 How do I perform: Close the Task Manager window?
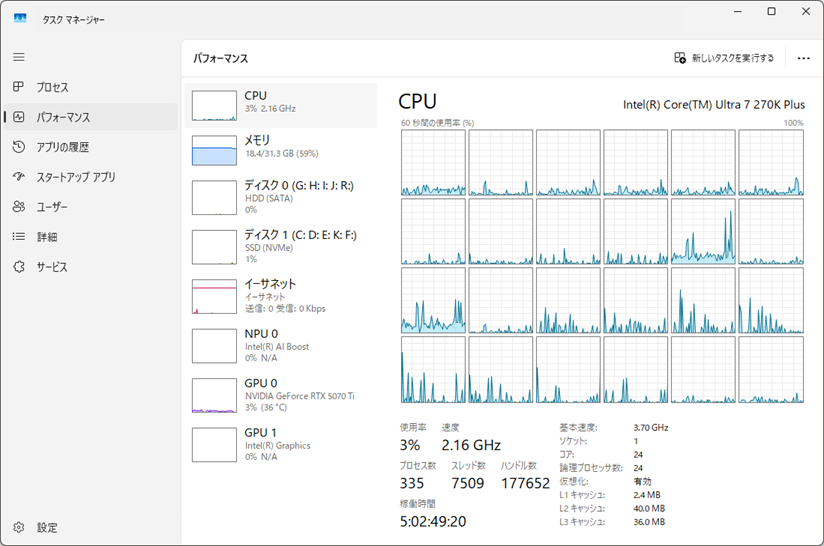tap(806, 11)
